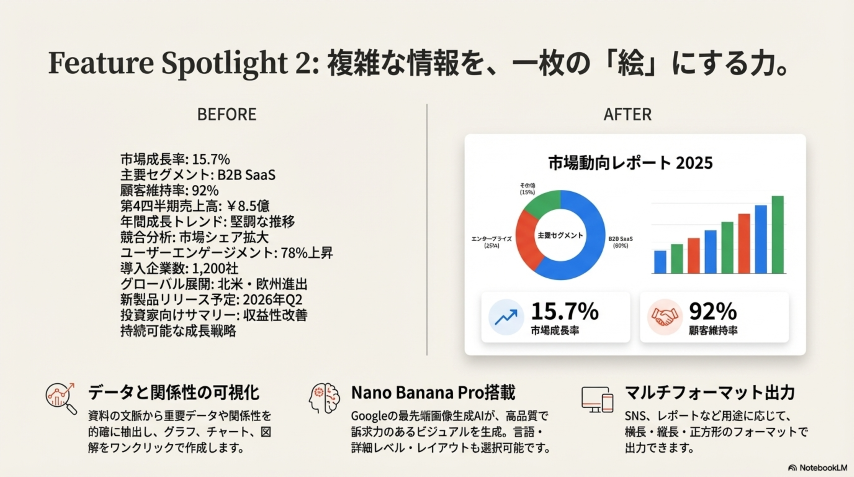Click the Nano Banana Pro brain icon
The image size is (854, 477).
click(322, 398)
